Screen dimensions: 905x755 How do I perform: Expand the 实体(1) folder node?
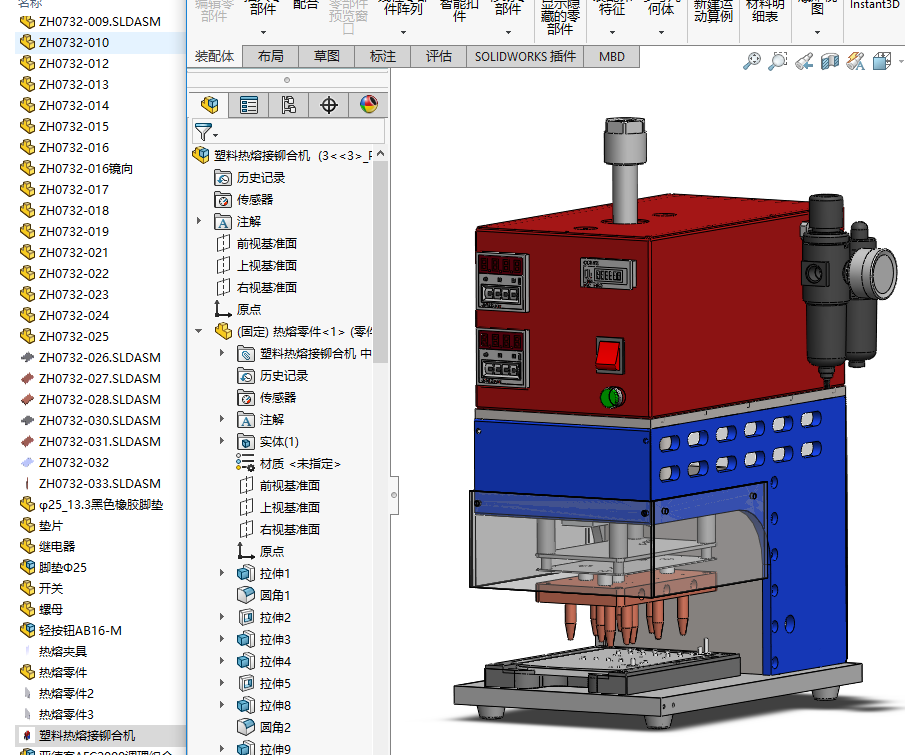pos(222,441)
